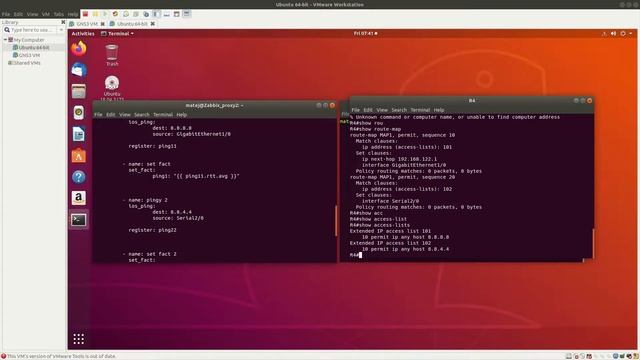Screen dimensions: 640x360
Task: Collapse the My Computer tree node
Action: (x=5, y=40)
